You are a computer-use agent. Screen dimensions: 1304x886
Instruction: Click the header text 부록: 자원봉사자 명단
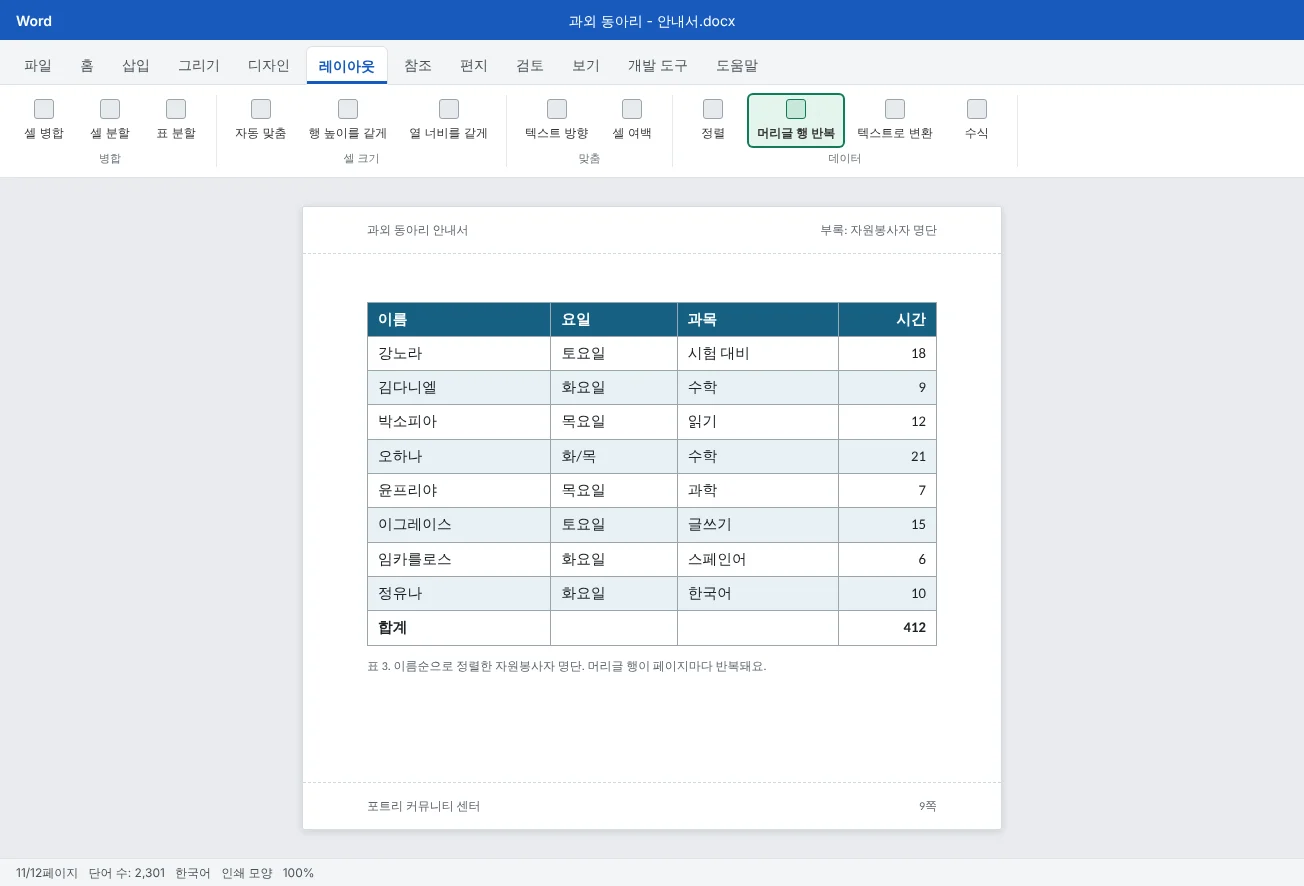879,230
